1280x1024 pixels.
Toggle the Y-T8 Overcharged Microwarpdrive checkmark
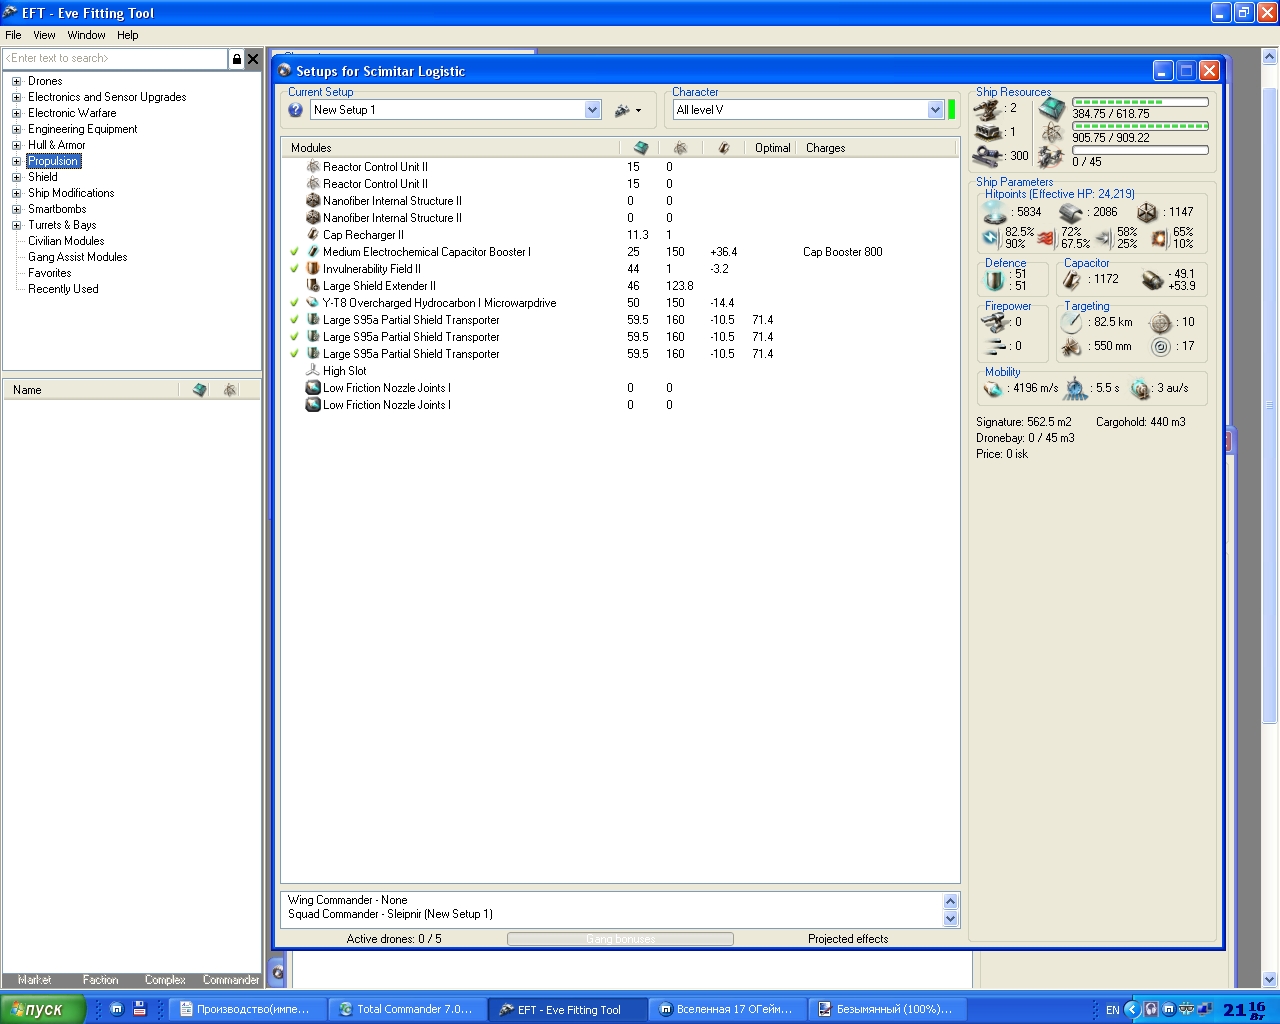point(295,303)
